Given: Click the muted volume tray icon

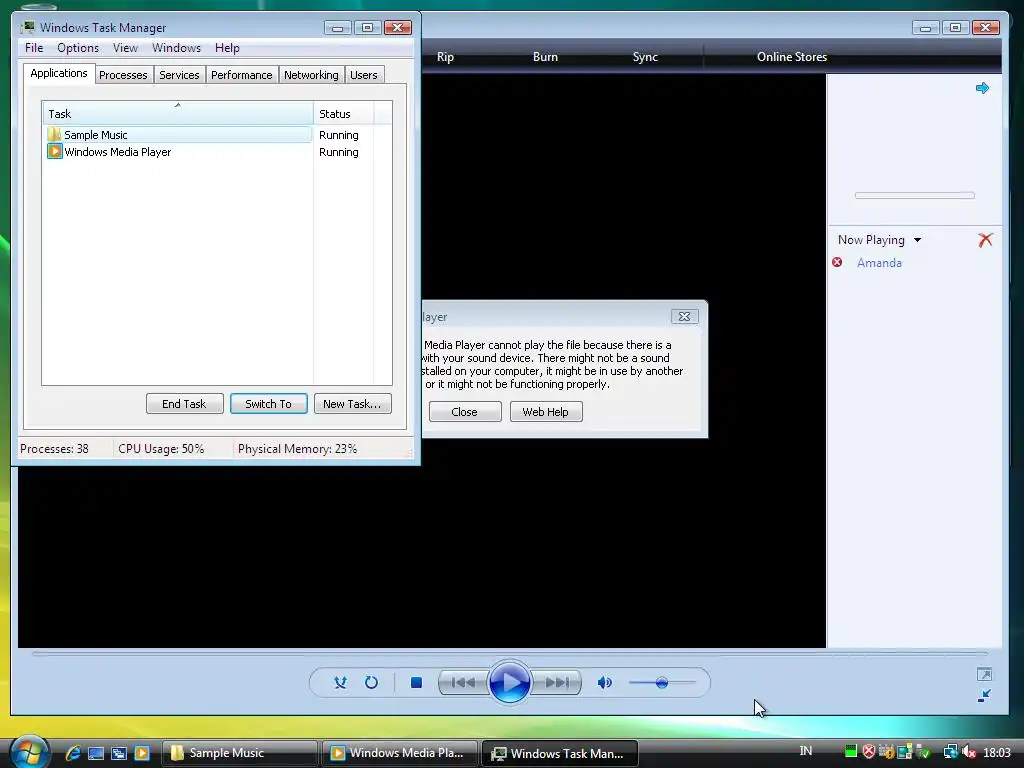Looking at the screenshot, I should (x=968, y=752).
